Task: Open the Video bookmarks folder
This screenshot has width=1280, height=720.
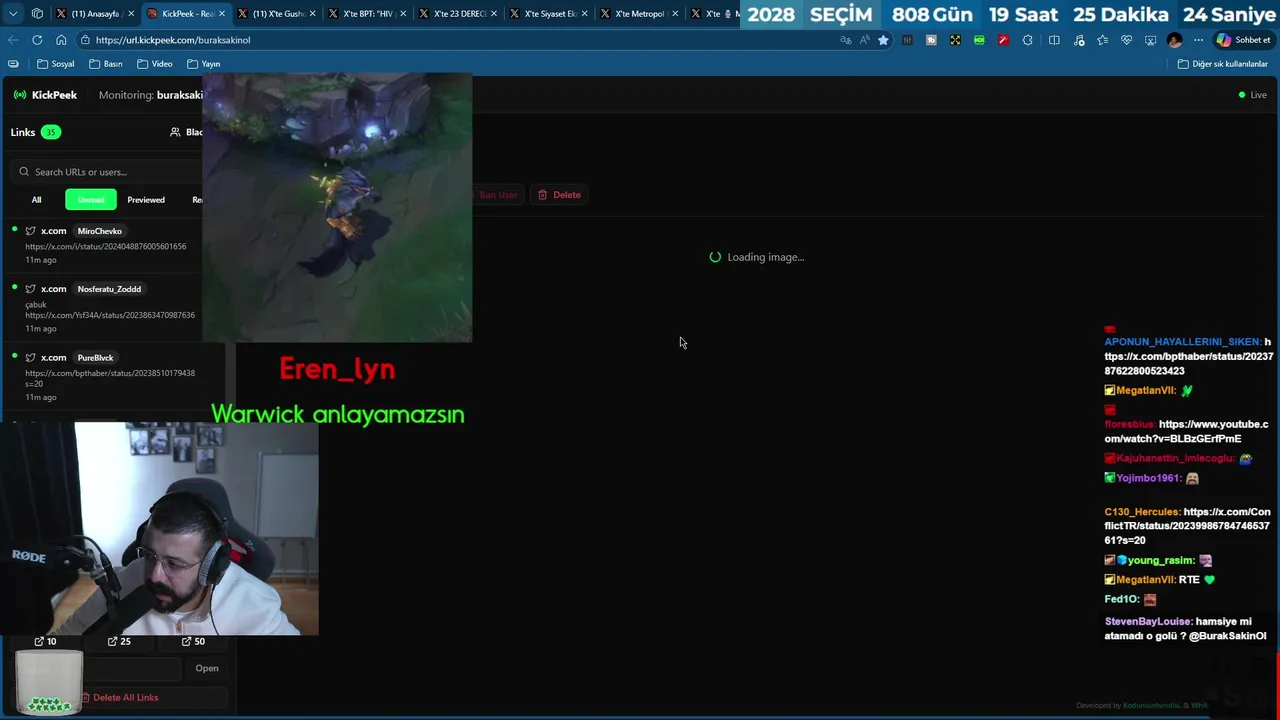Action: (x=154, y=64)
